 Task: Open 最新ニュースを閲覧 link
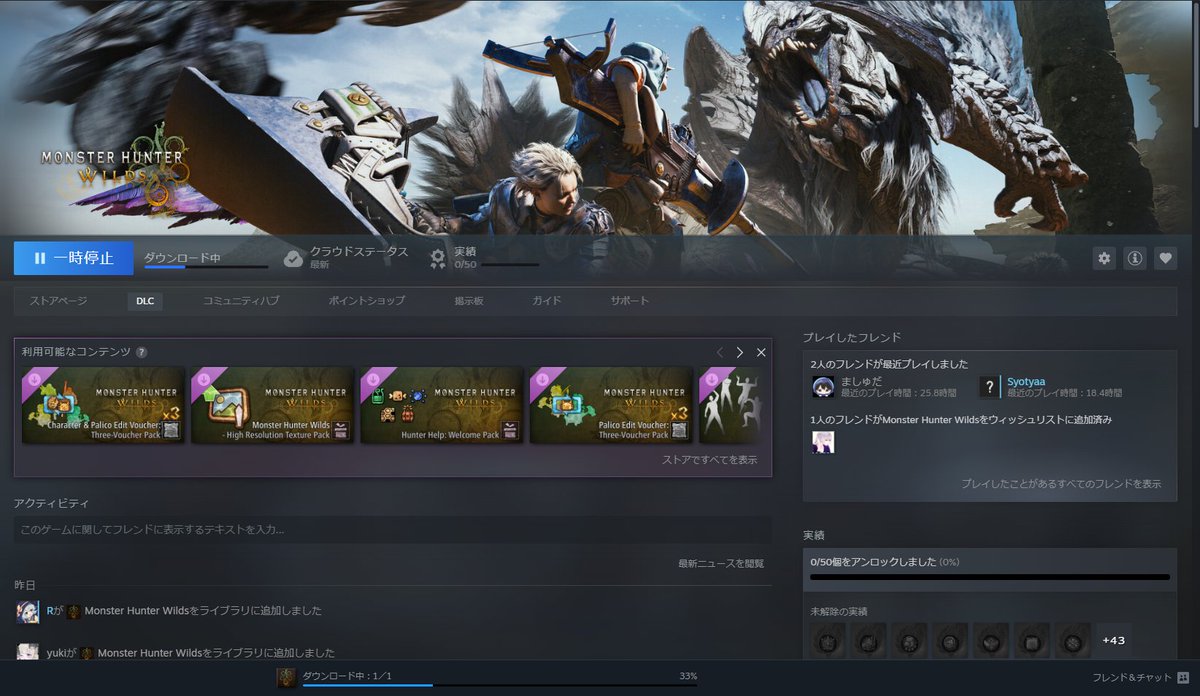pyautogui.click(x=721, y=564)
